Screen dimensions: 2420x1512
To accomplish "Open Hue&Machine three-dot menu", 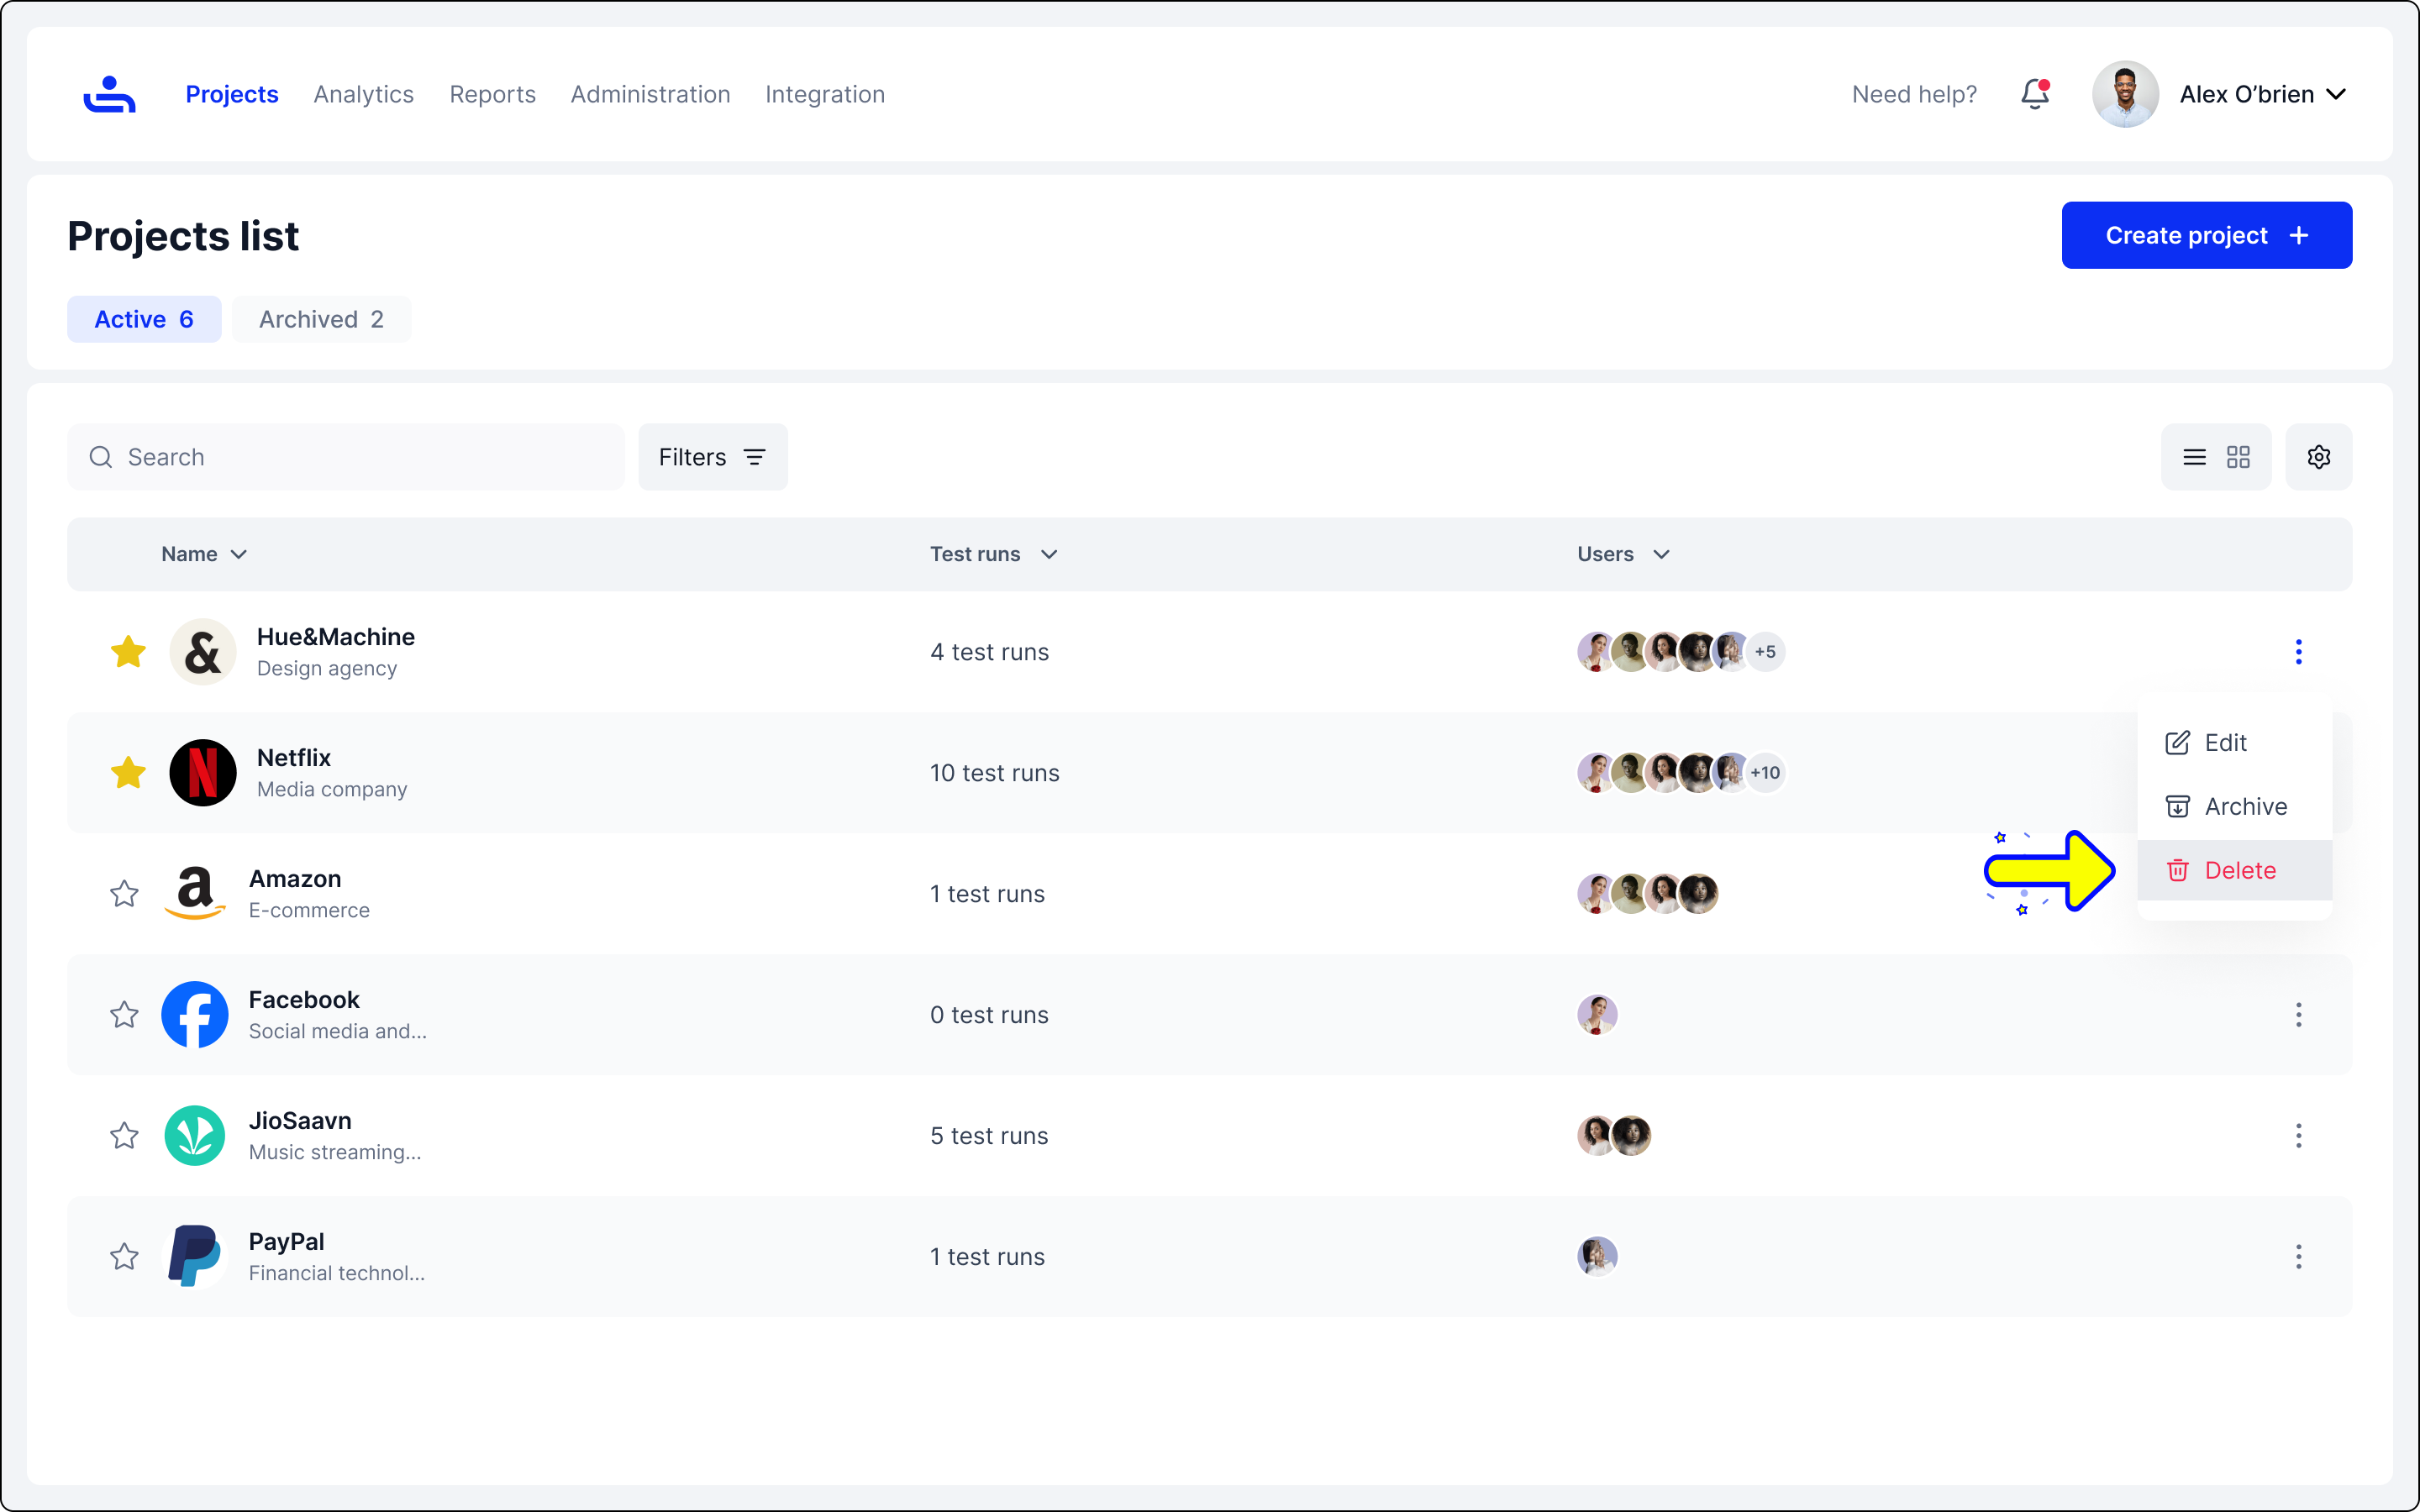I will tap(2298, 652).
